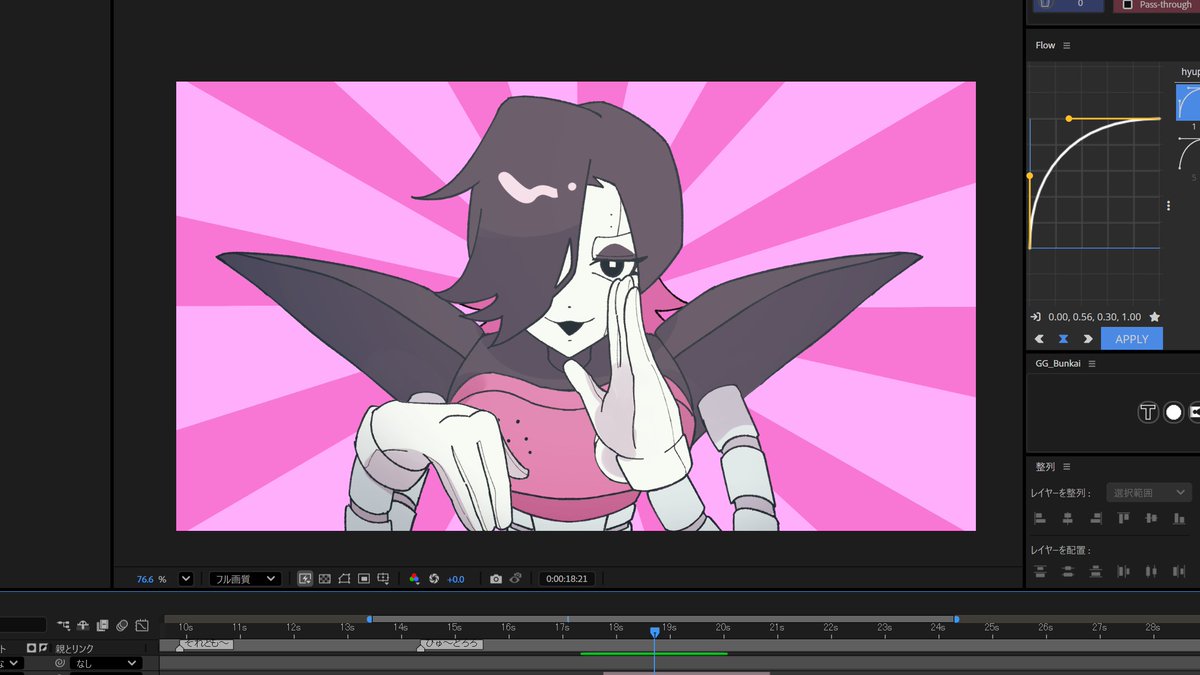Toggle shy layers hide switch

tap(83, 626)
